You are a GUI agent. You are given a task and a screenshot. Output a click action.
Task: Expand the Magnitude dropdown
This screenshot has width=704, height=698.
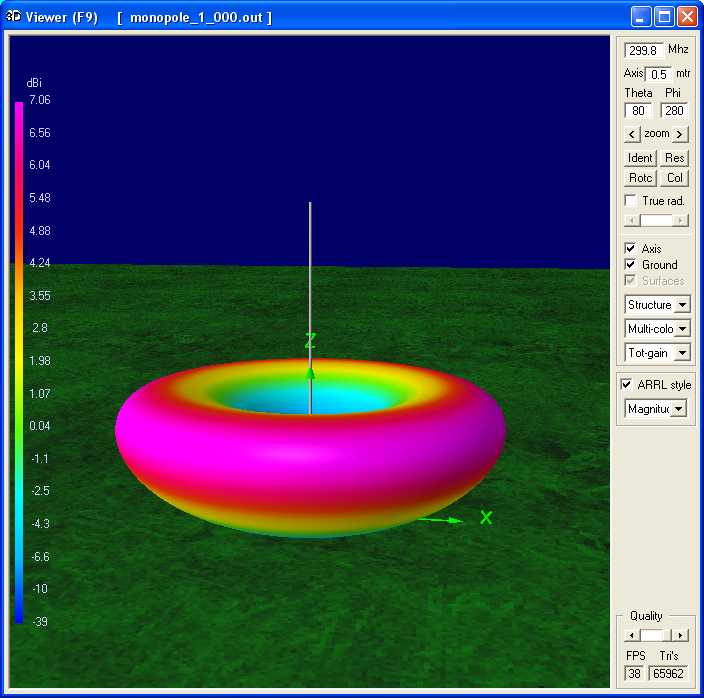pyautogui.click(x=678, y=408)
